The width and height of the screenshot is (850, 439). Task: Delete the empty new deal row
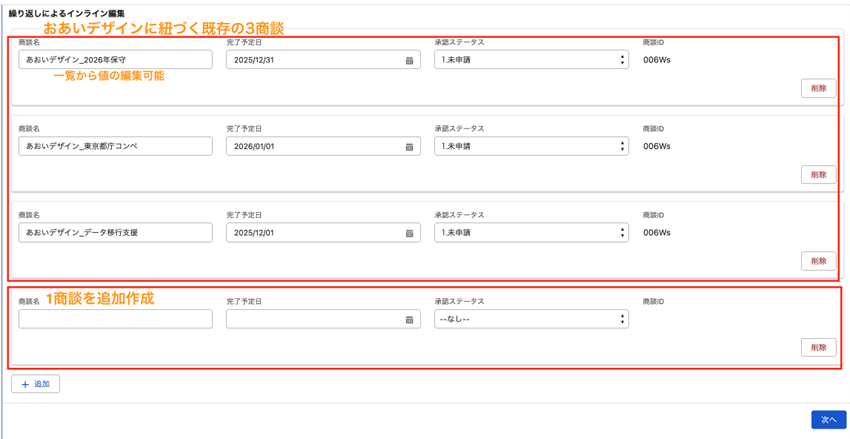click(818, 348)
